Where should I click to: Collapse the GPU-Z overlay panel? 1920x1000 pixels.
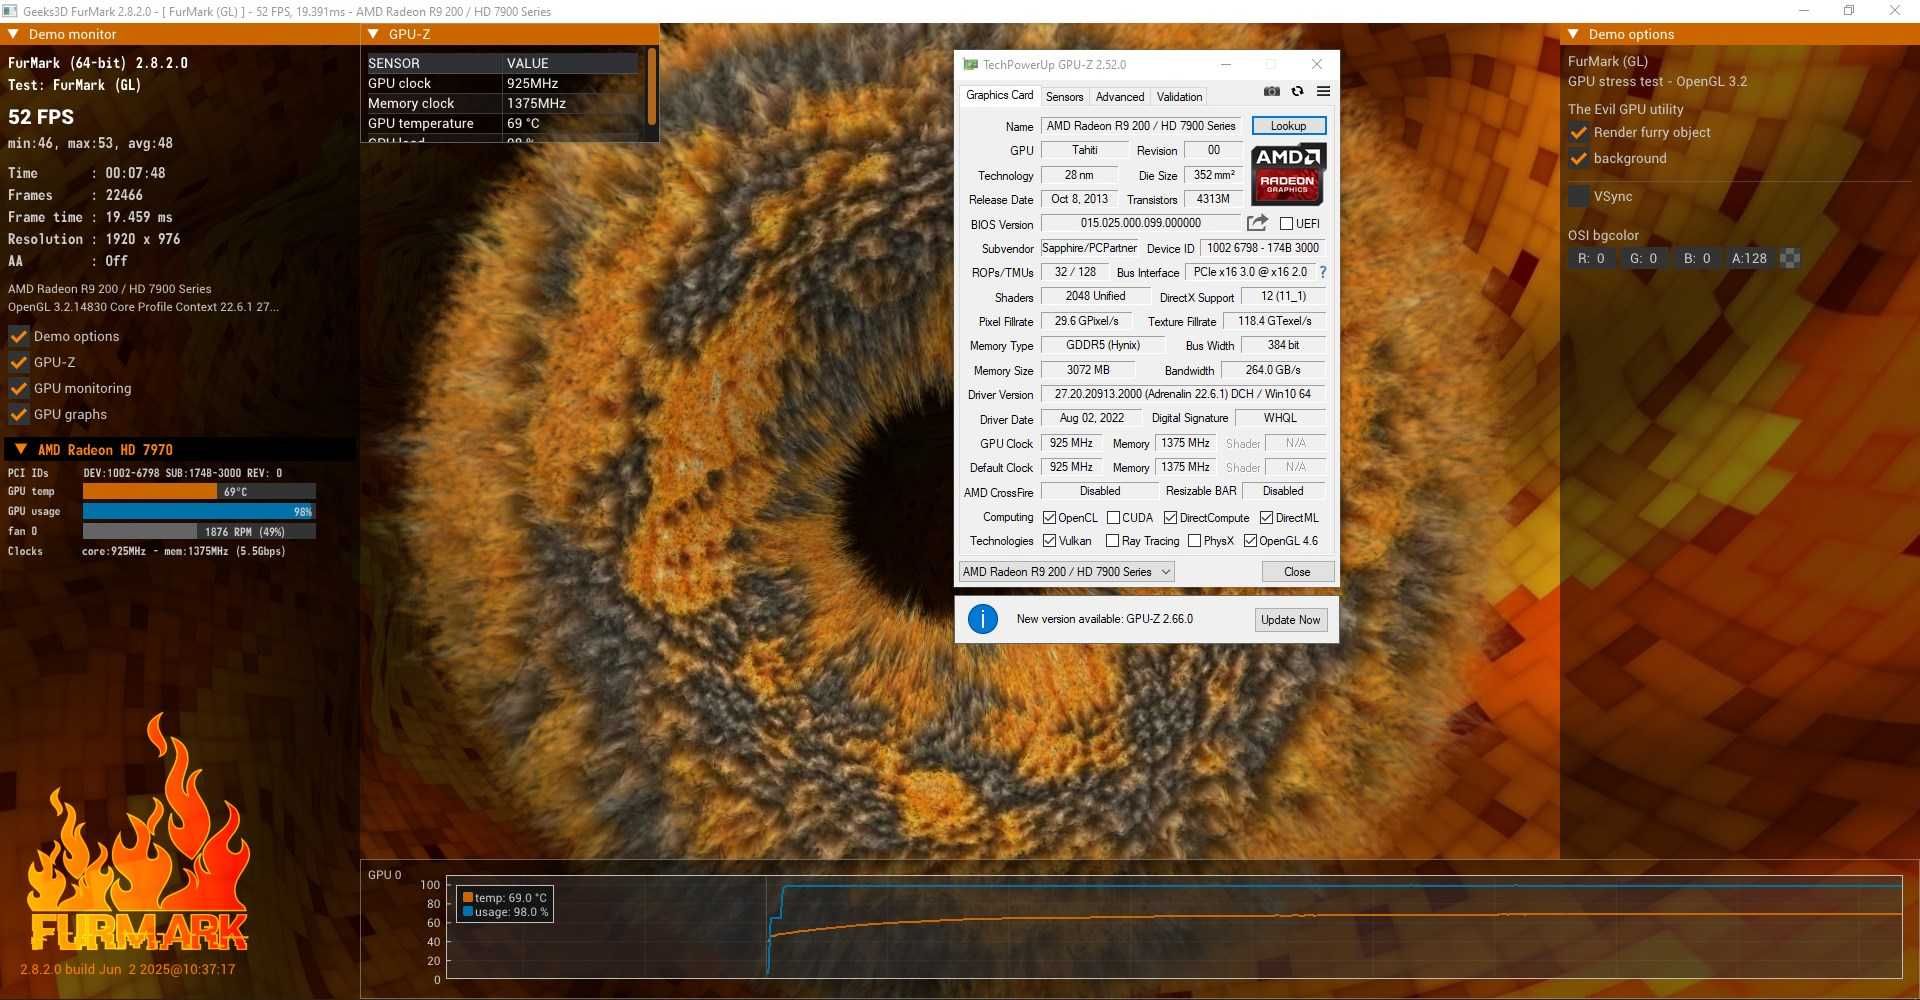[373, 34]
